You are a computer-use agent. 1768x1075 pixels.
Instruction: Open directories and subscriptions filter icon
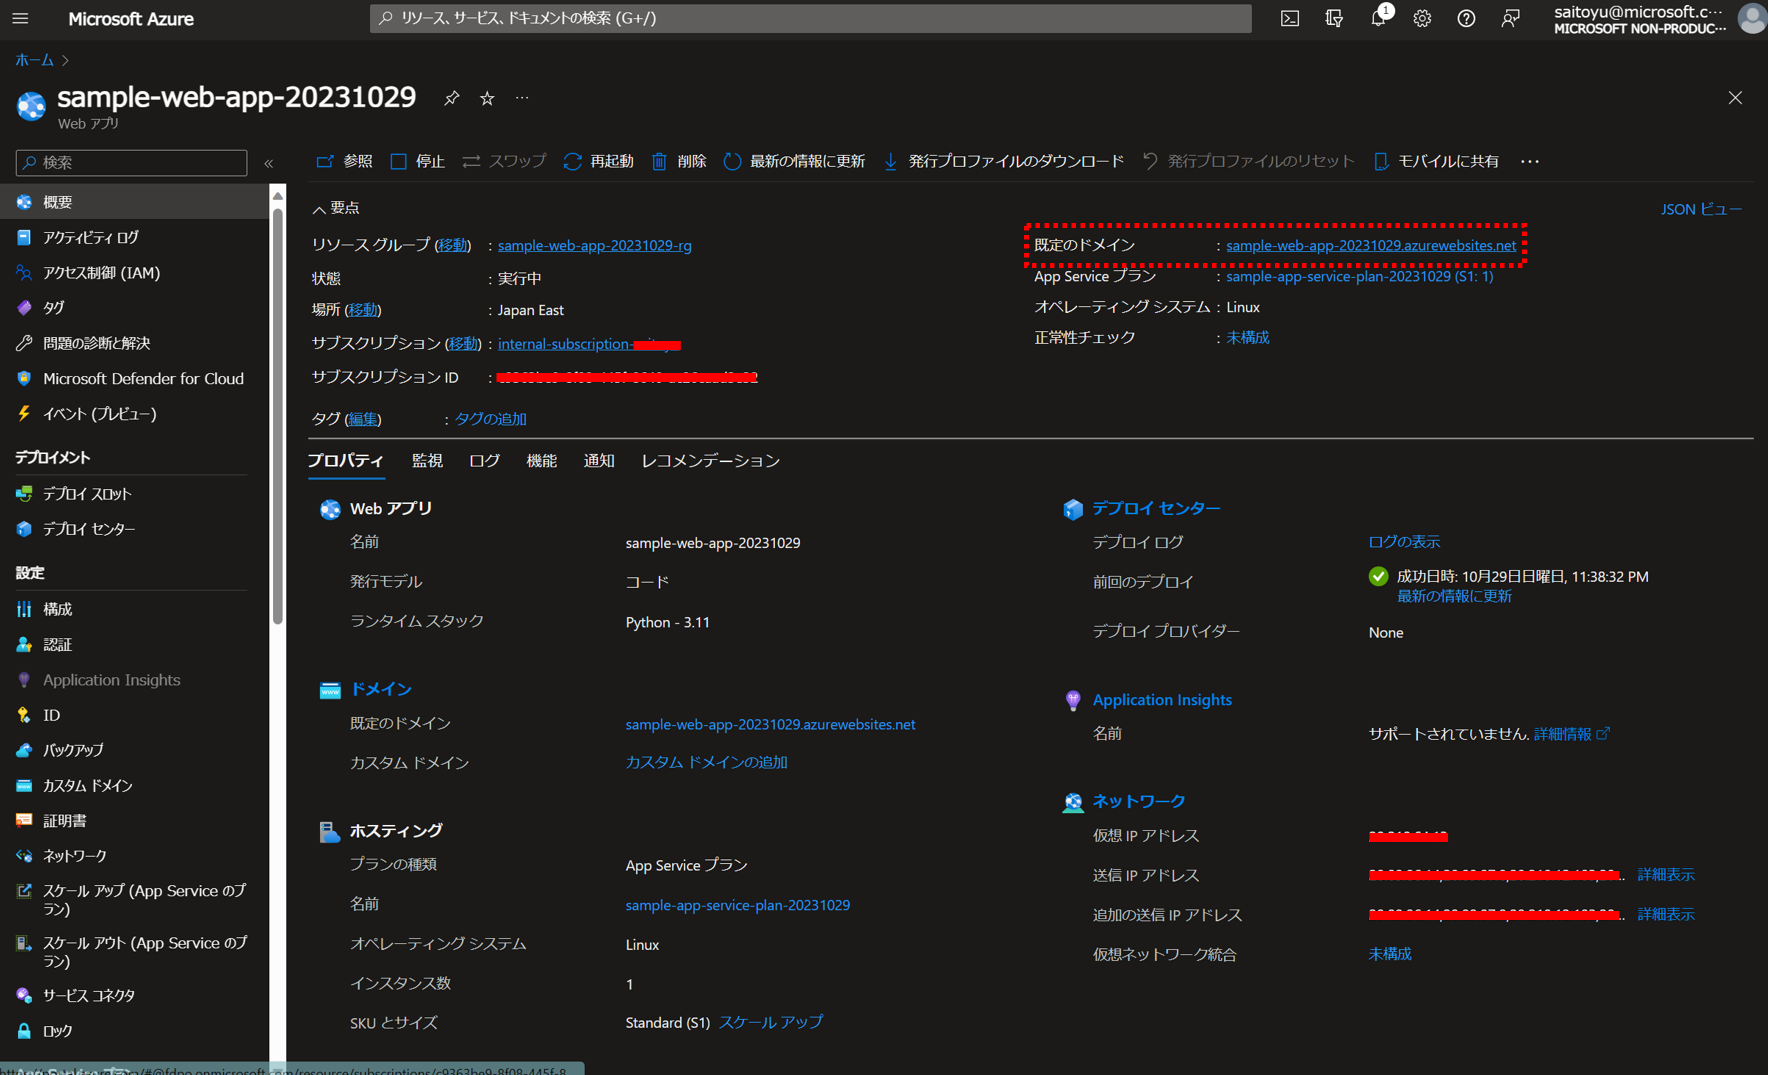tap(1334, 18)
